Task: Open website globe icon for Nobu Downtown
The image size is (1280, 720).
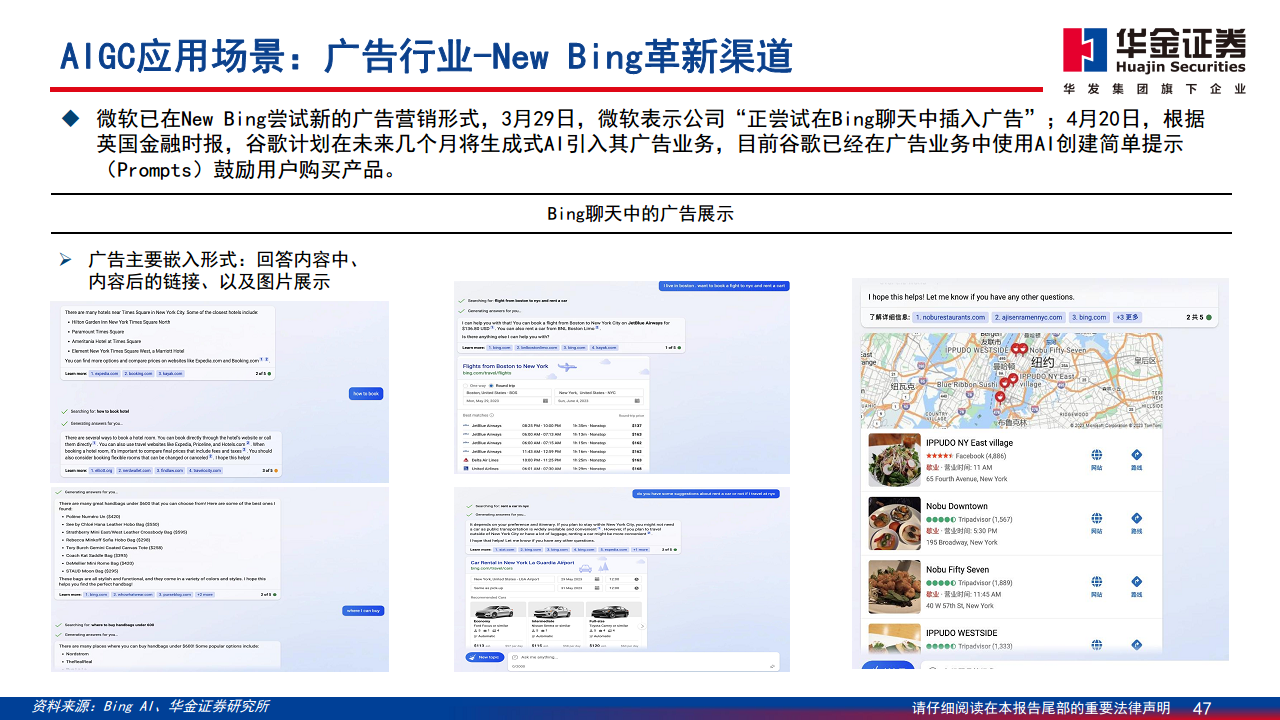Action: point(1096,517)
